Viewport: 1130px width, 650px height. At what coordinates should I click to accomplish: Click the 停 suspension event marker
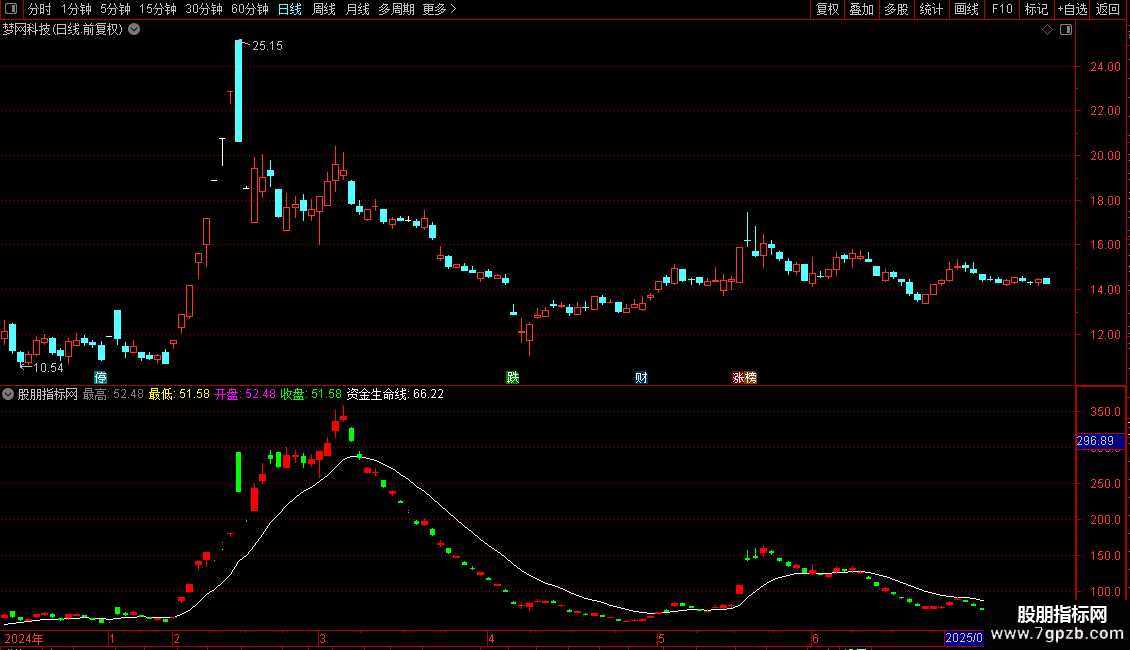point(101,378)
